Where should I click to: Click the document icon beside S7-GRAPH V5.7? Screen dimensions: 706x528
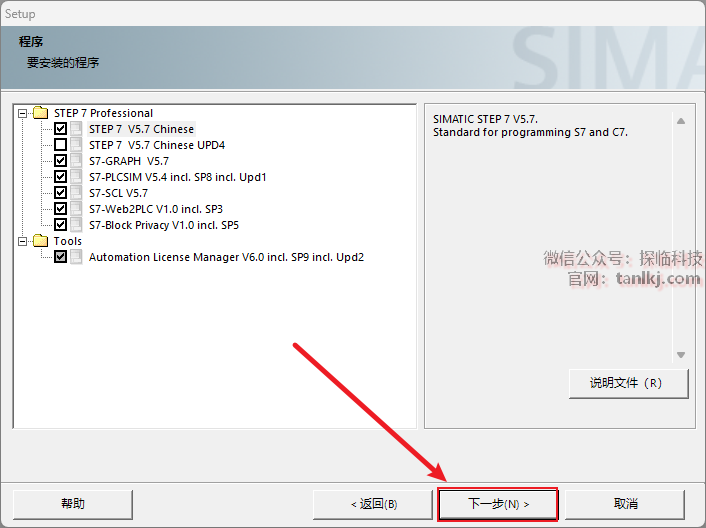coord(76,161)
